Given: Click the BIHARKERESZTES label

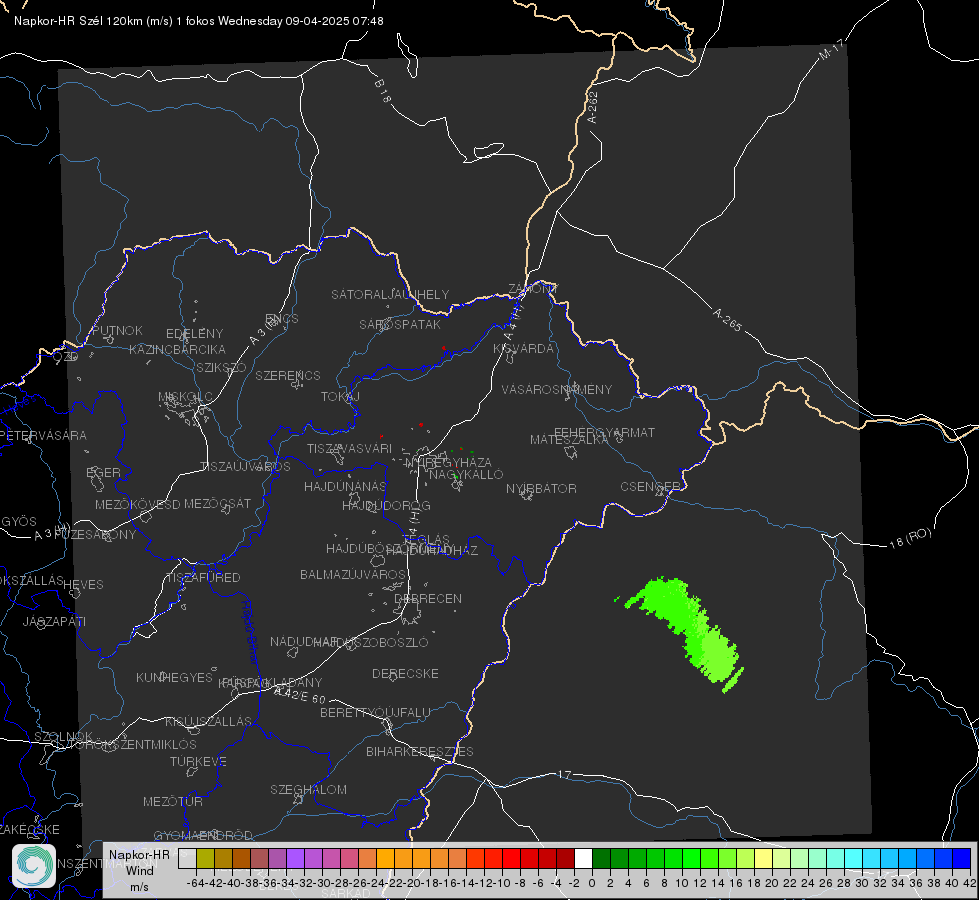Looking at the screenshot, I should (420, 751).
